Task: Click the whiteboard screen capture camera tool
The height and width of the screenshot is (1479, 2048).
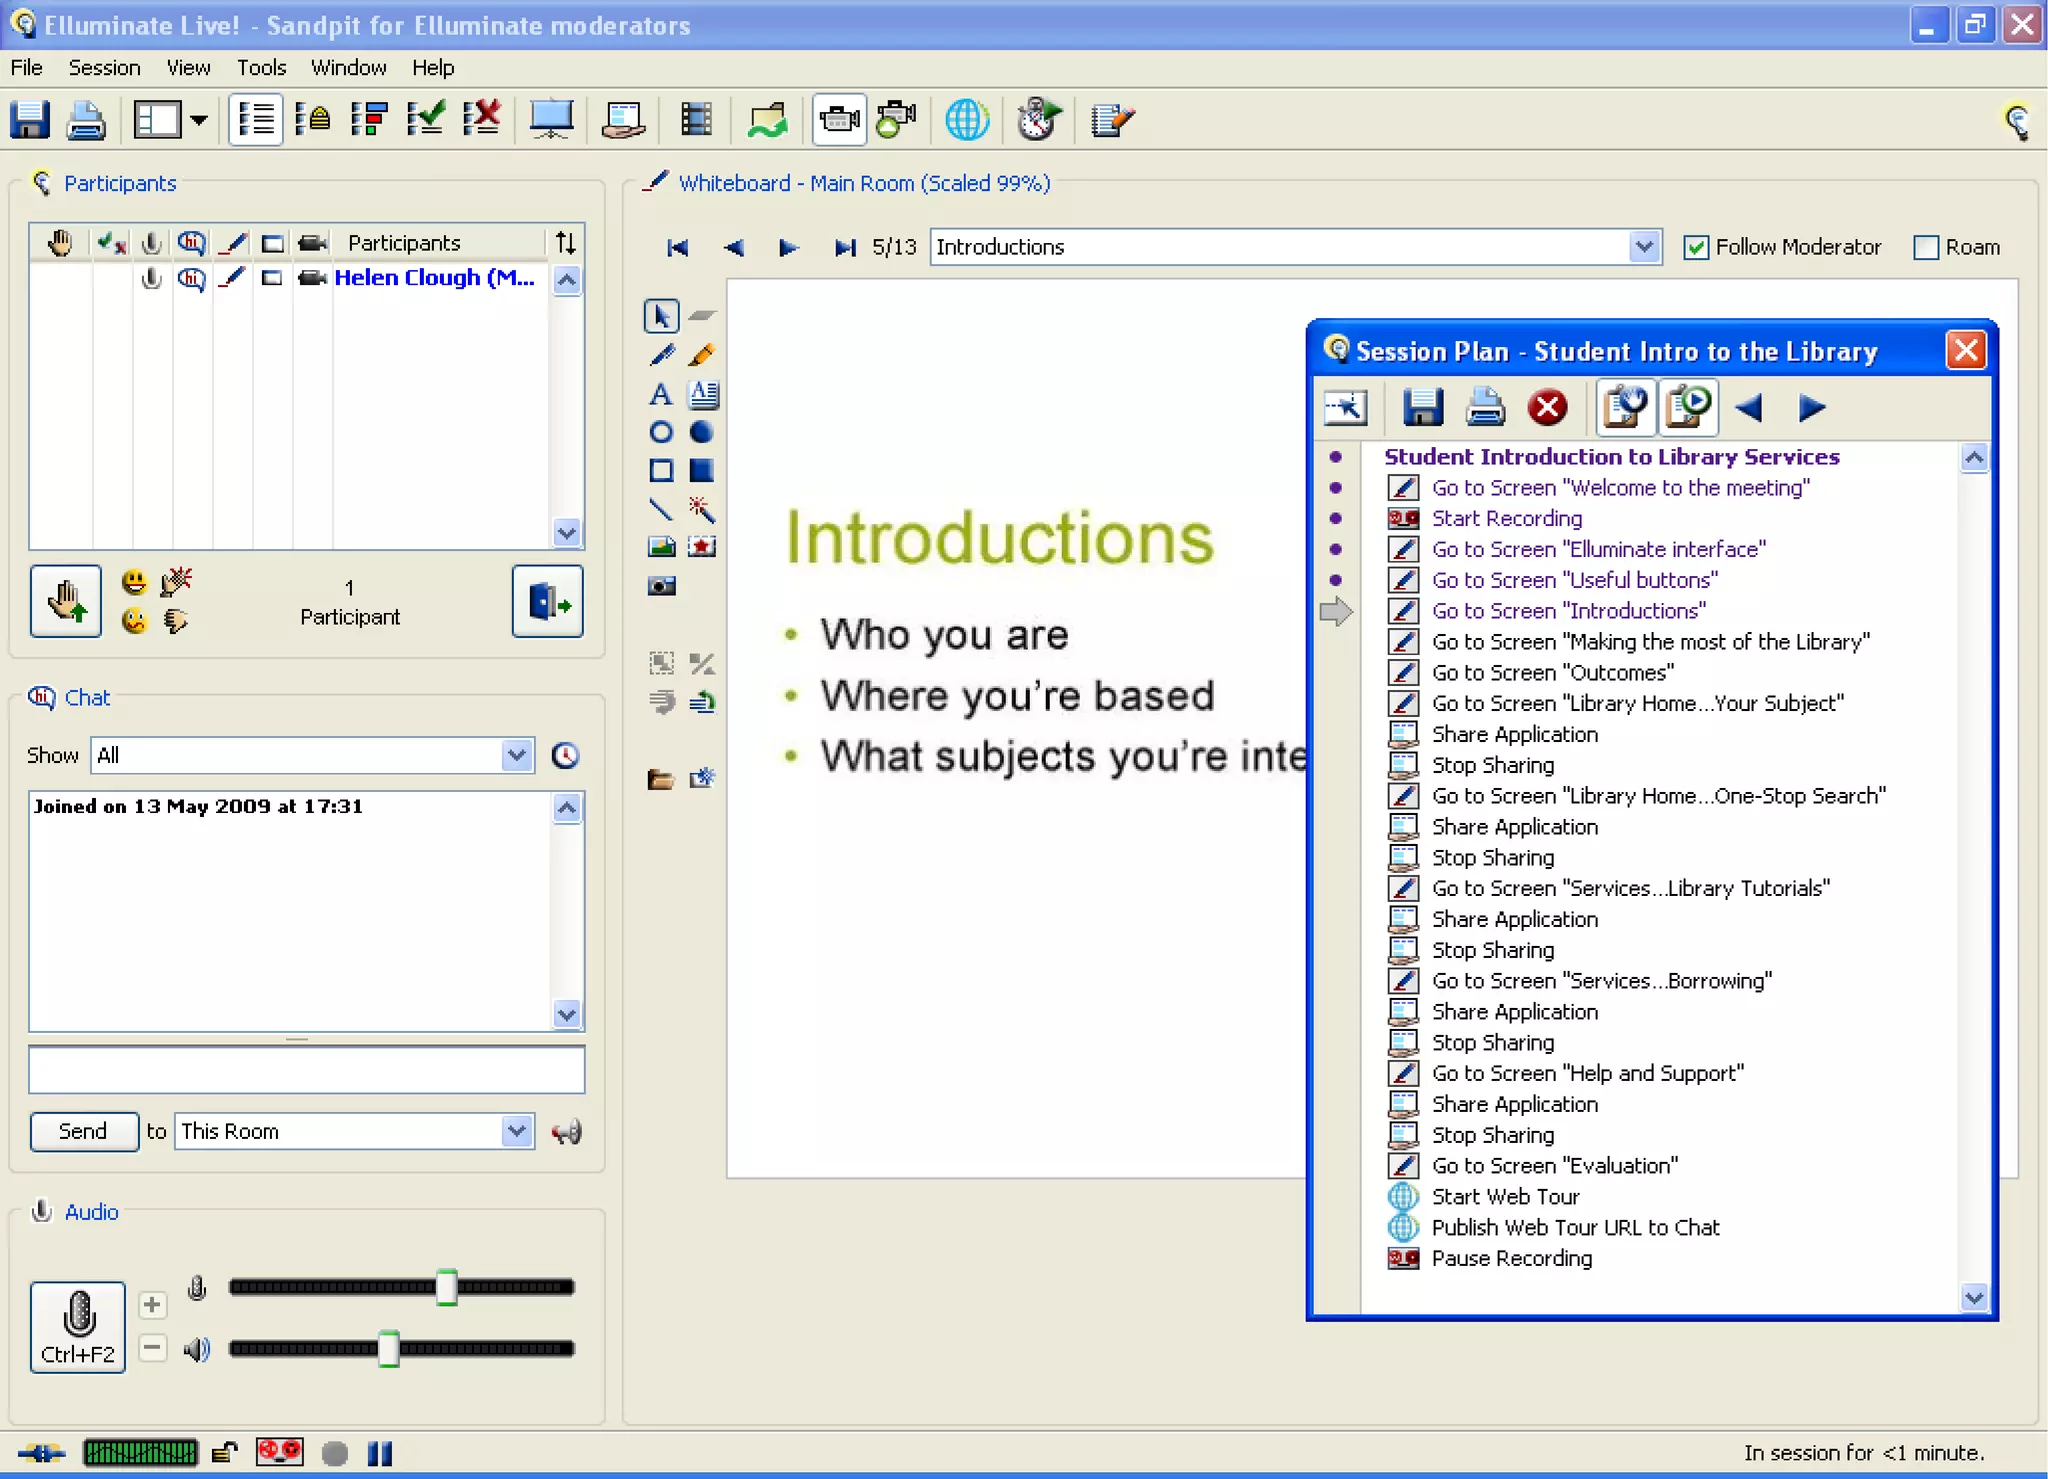Action: click(661, 586)
